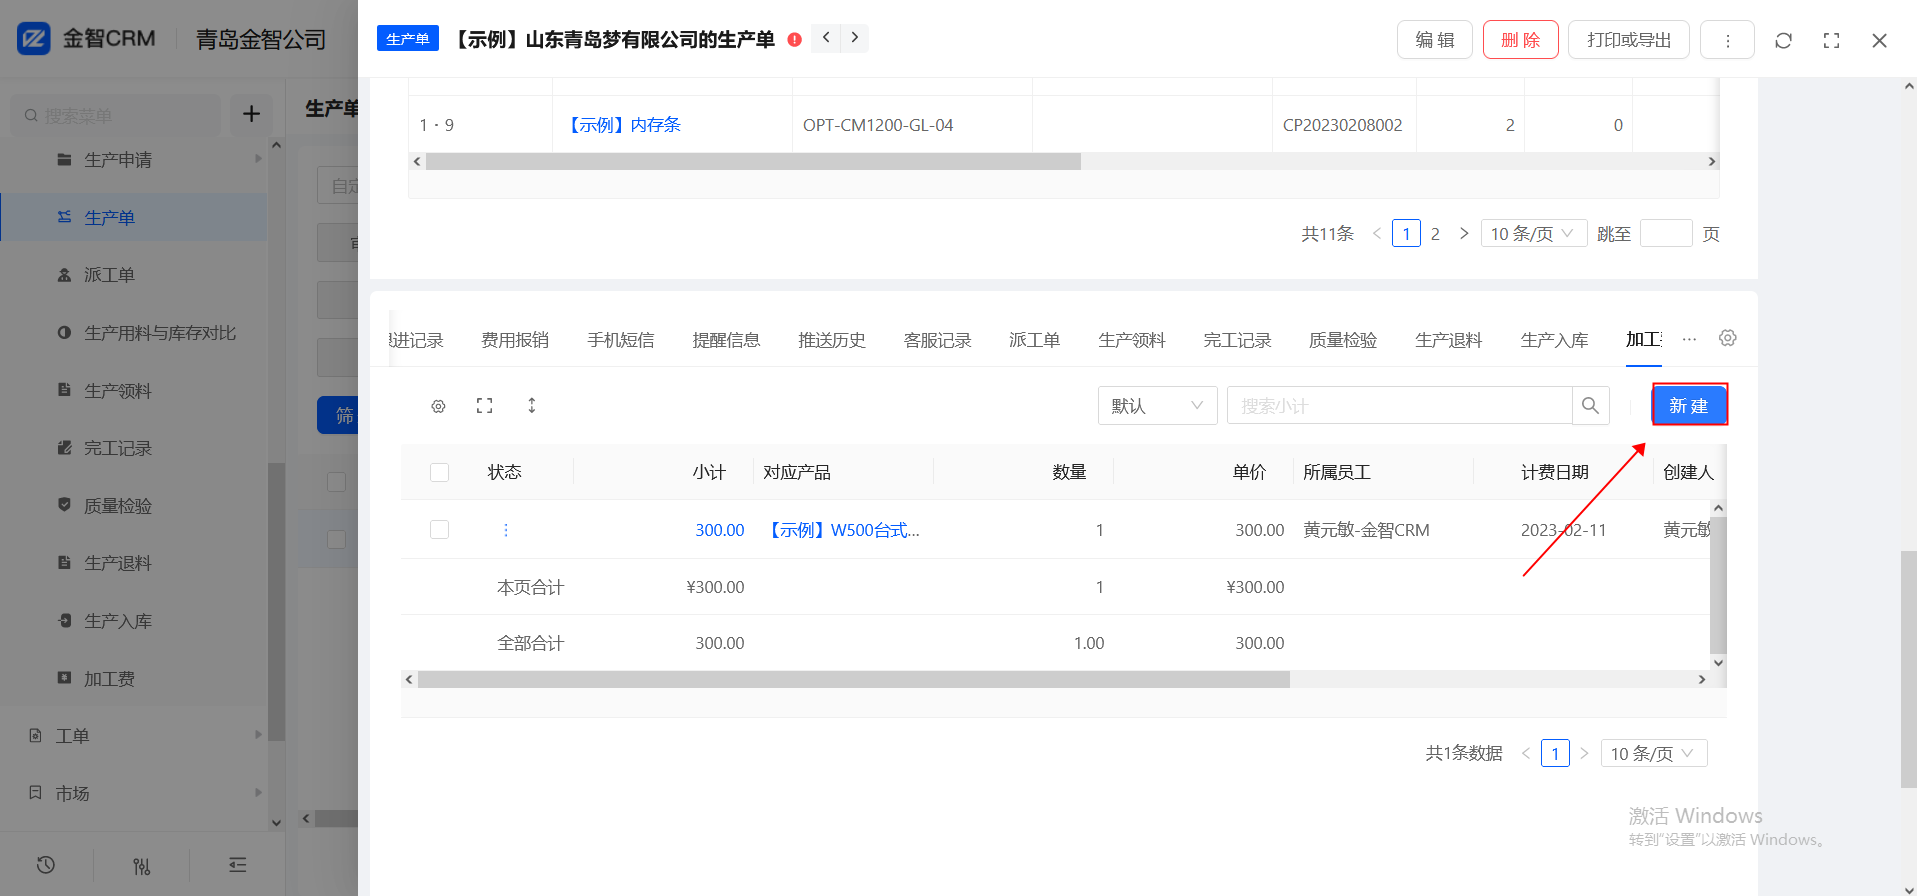The image size is (1917, 896).
Task: Click the 编辑 button
Action: click(1435, 40)
